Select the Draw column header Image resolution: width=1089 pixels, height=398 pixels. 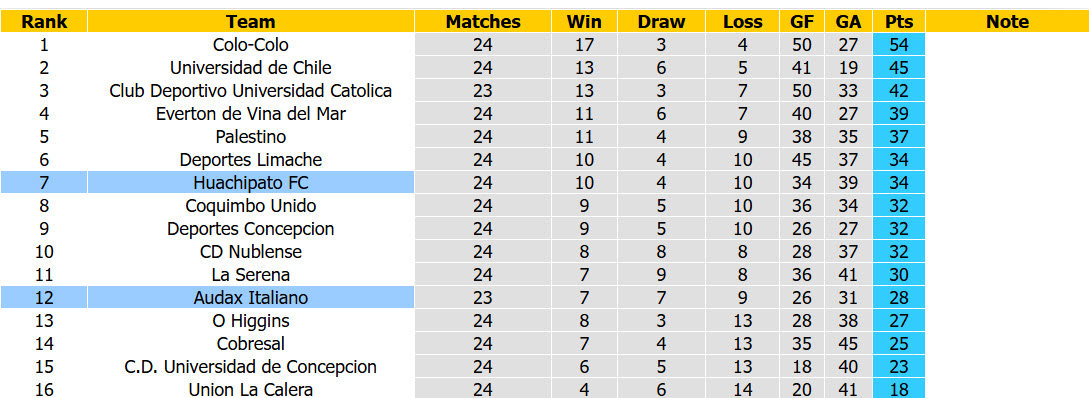click(x=661, y=22)
